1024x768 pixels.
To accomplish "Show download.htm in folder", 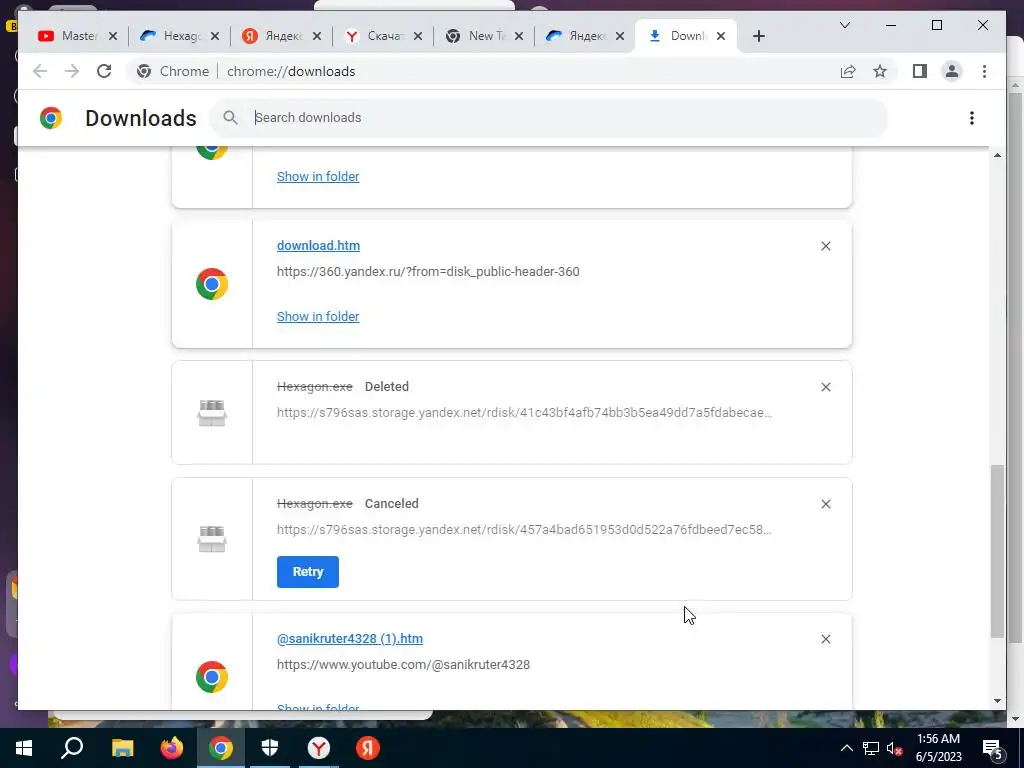I will pos(318,317).
